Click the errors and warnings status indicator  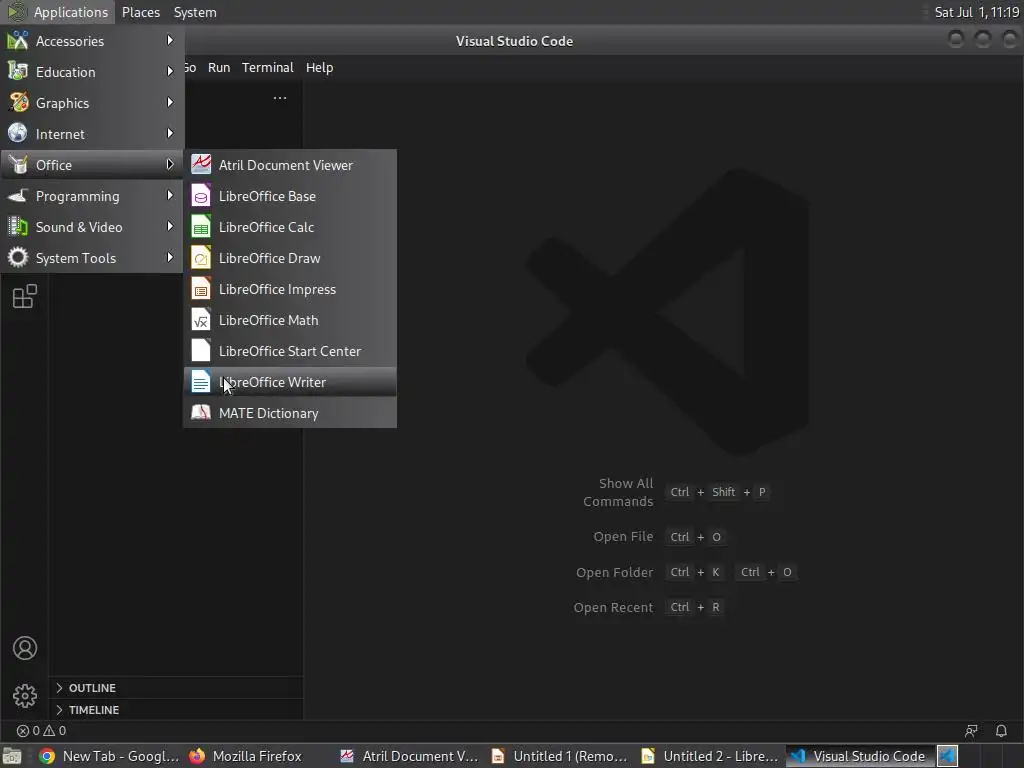click(x=41, y=731)
